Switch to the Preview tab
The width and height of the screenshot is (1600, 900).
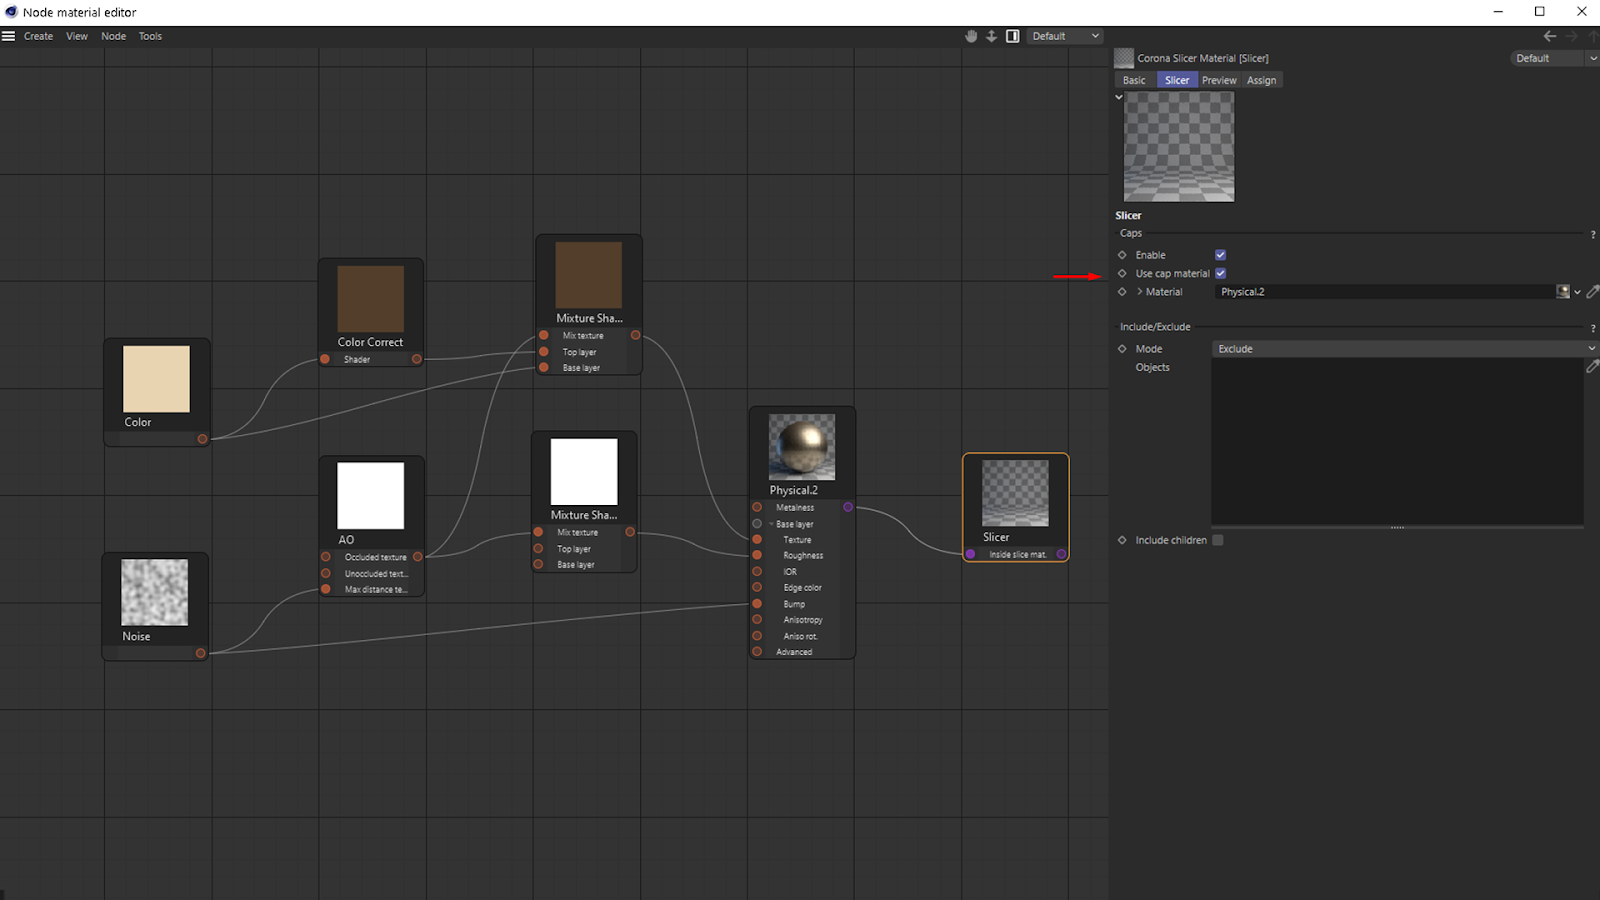tap(1219, 80)
